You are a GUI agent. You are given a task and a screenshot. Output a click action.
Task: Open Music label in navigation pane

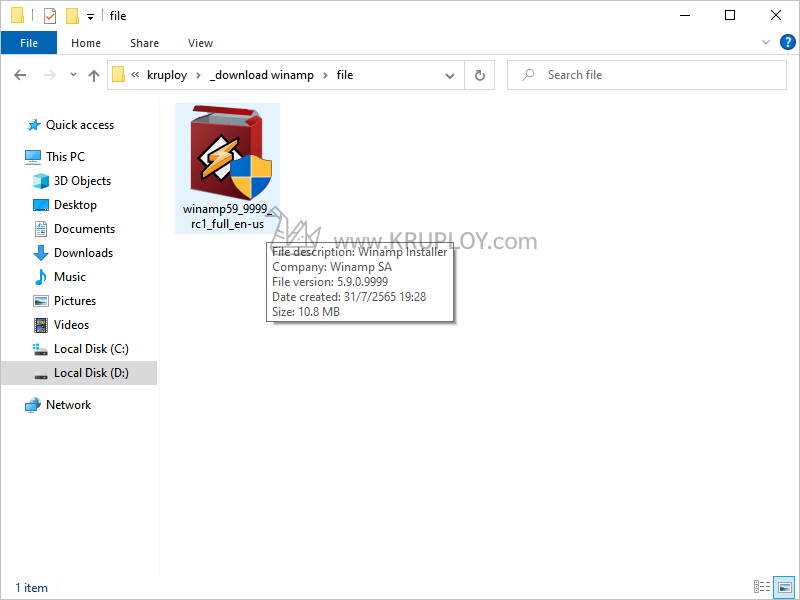(70, 277)
